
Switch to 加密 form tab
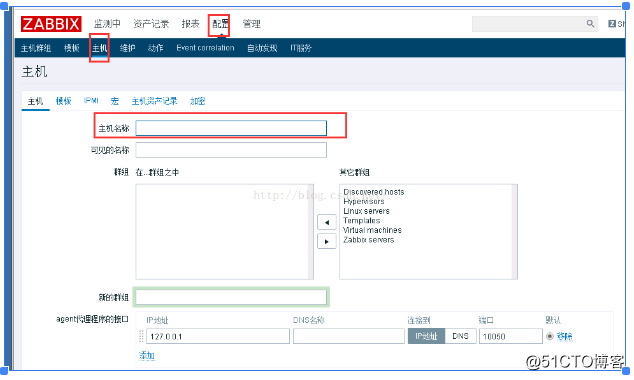point(198,101)
